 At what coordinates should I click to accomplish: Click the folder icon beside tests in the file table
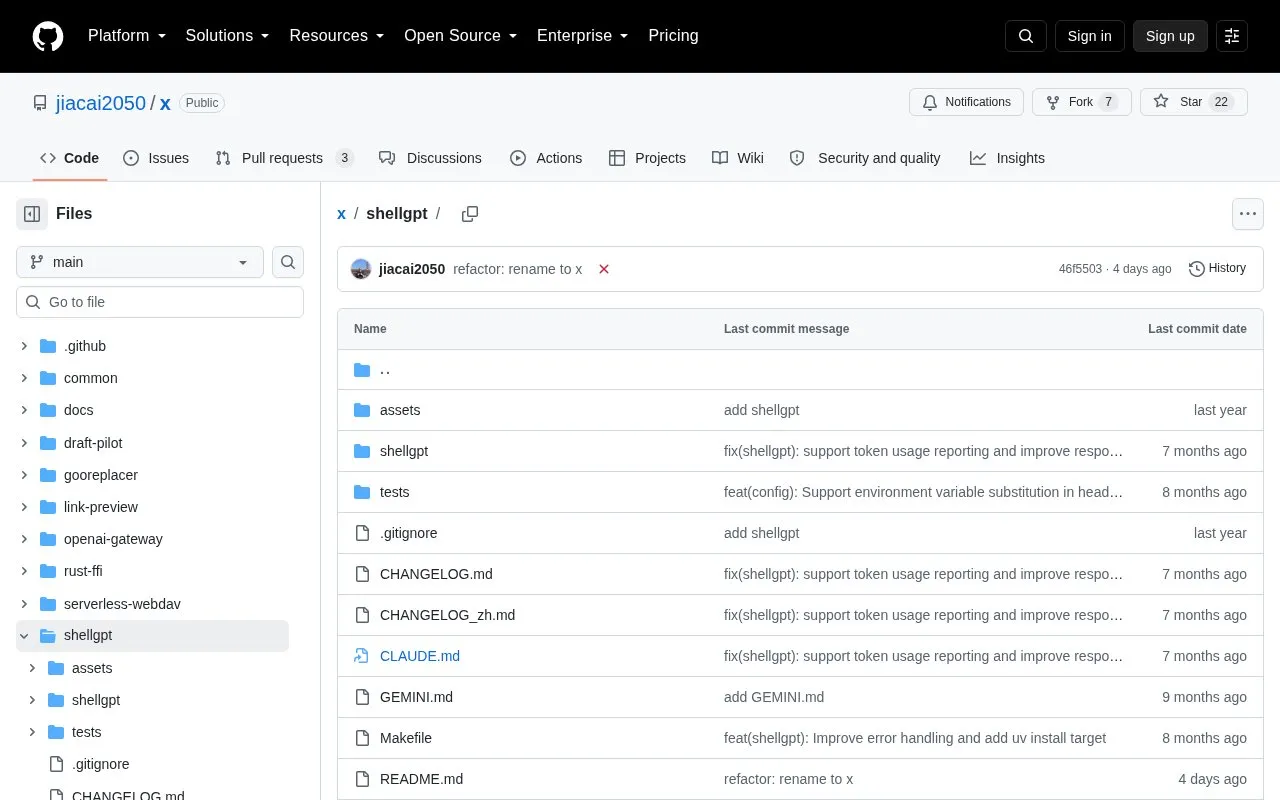click(x=362, y=492)
